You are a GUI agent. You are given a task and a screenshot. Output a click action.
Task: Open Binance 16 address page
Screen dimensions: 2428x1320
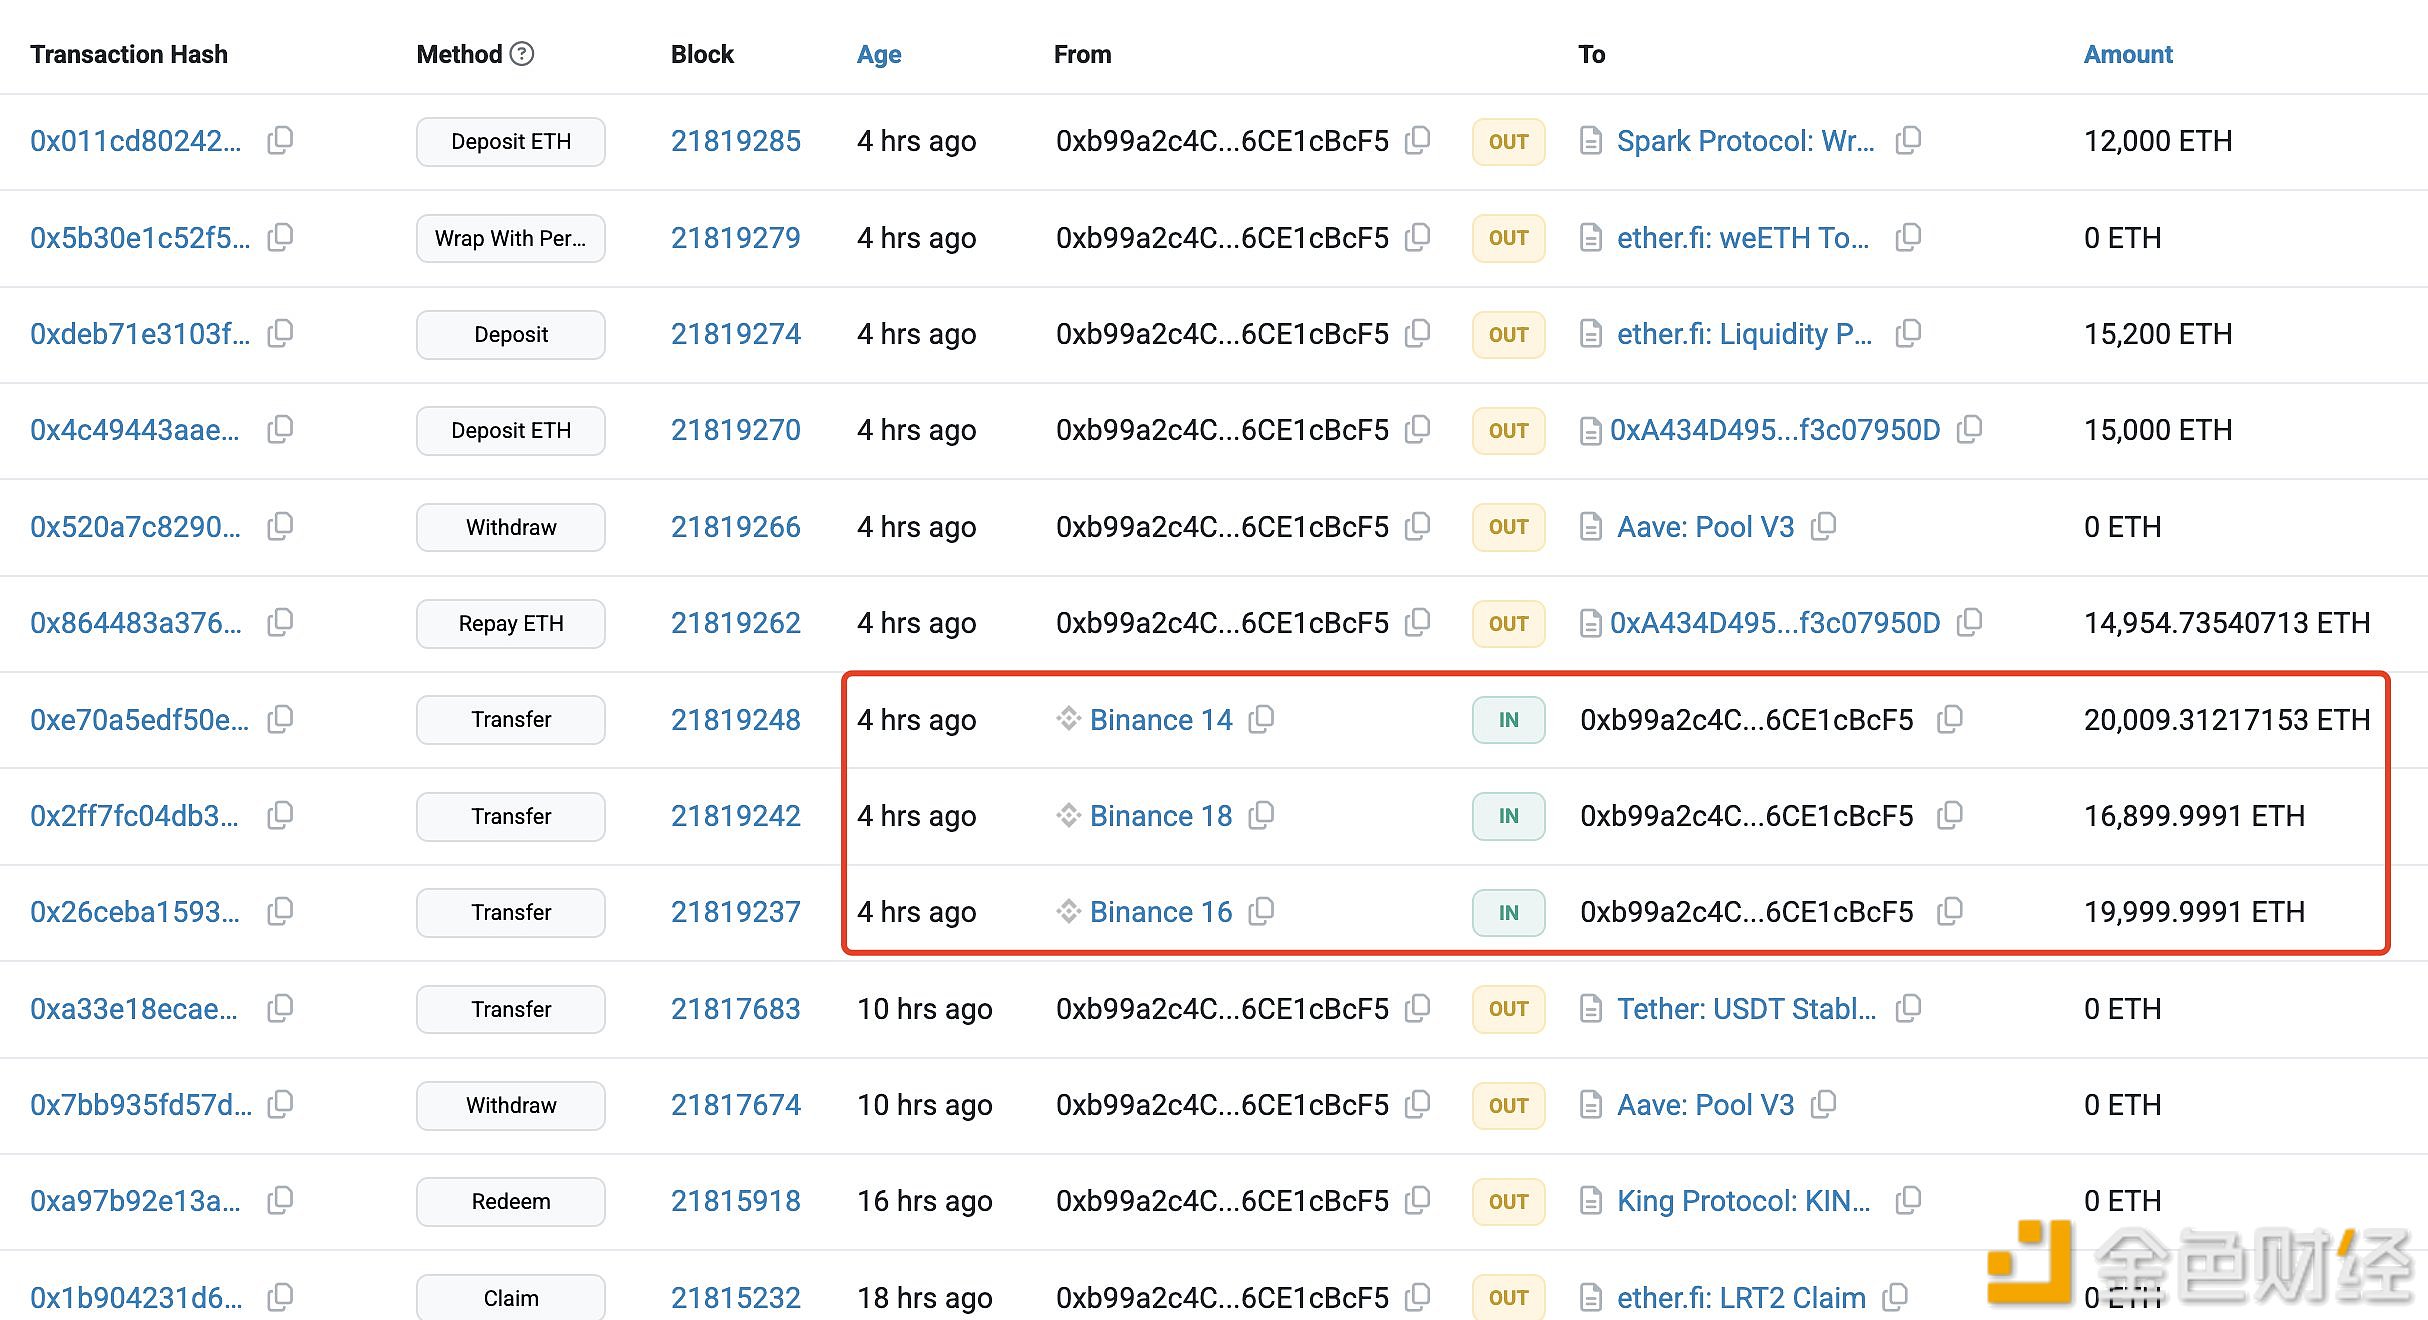tap(1161, 912)
